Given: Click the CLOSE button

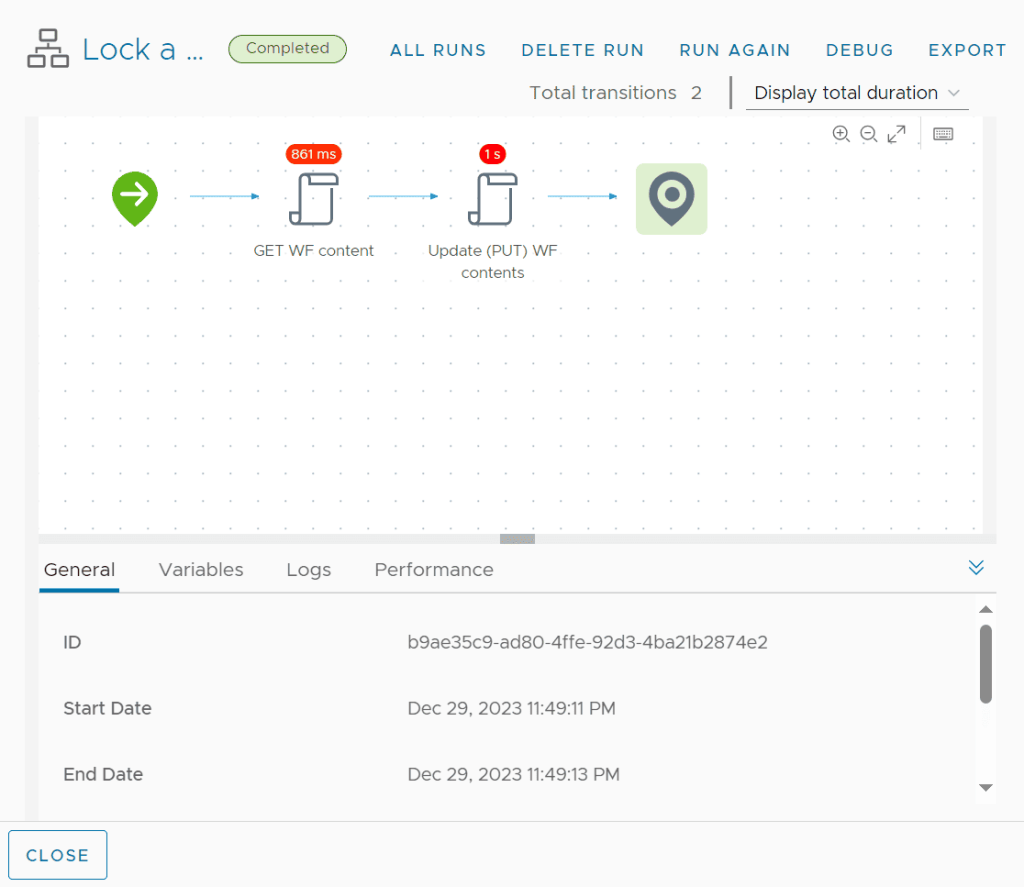Looking at the screenshot, I should tap(57, 855).
